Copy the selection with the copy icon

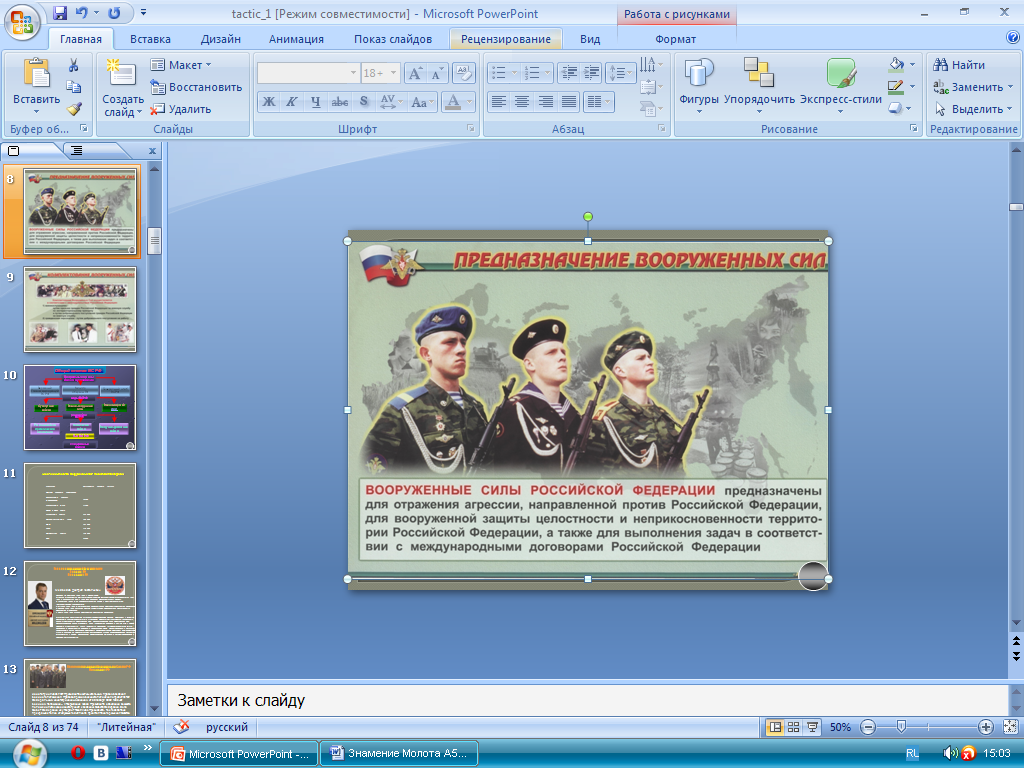tap(74, 87)
